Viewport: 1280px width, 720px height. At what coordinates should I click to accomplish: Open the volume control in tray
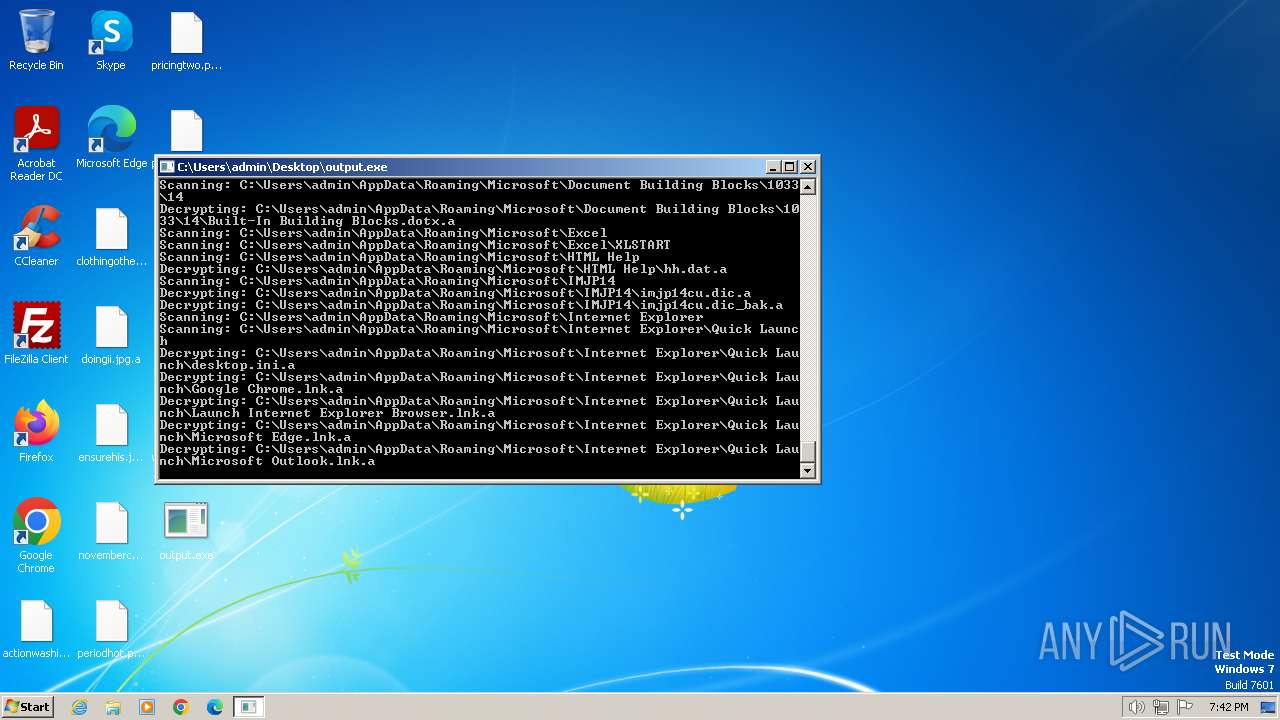(x=1137, y=707)
